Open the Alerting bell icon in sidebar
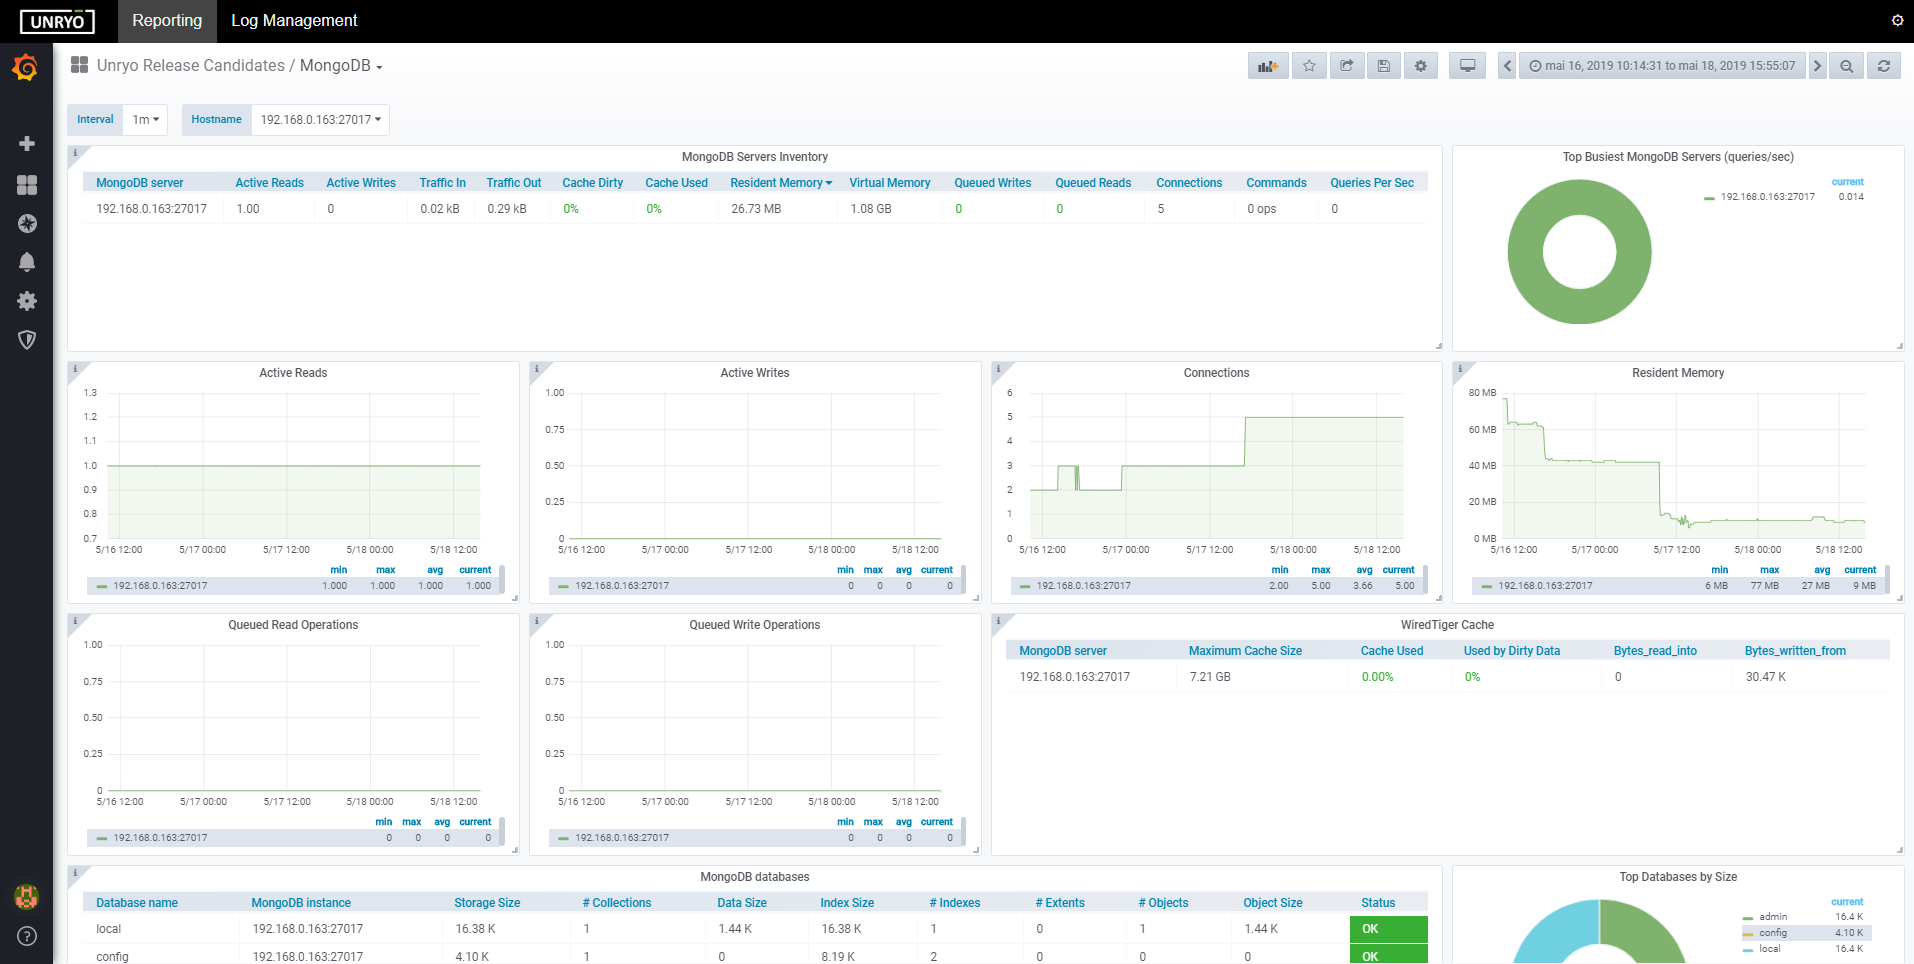This screenshot has height=964, width=1914. pyautogui.click(x=27, y=262)
